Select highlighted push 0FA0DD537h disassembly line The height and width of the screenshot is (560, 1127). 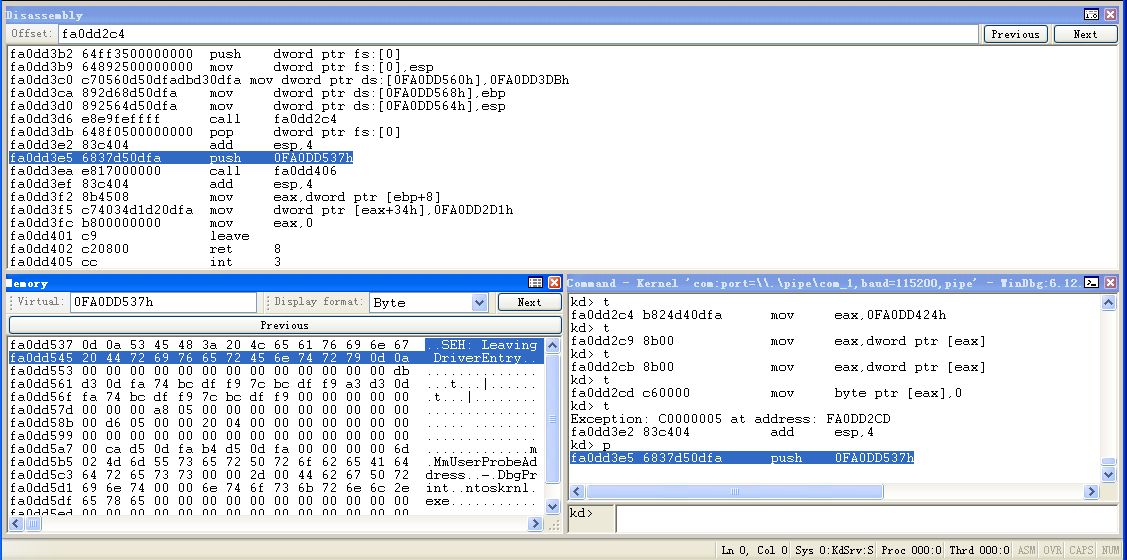click(181, 158)
